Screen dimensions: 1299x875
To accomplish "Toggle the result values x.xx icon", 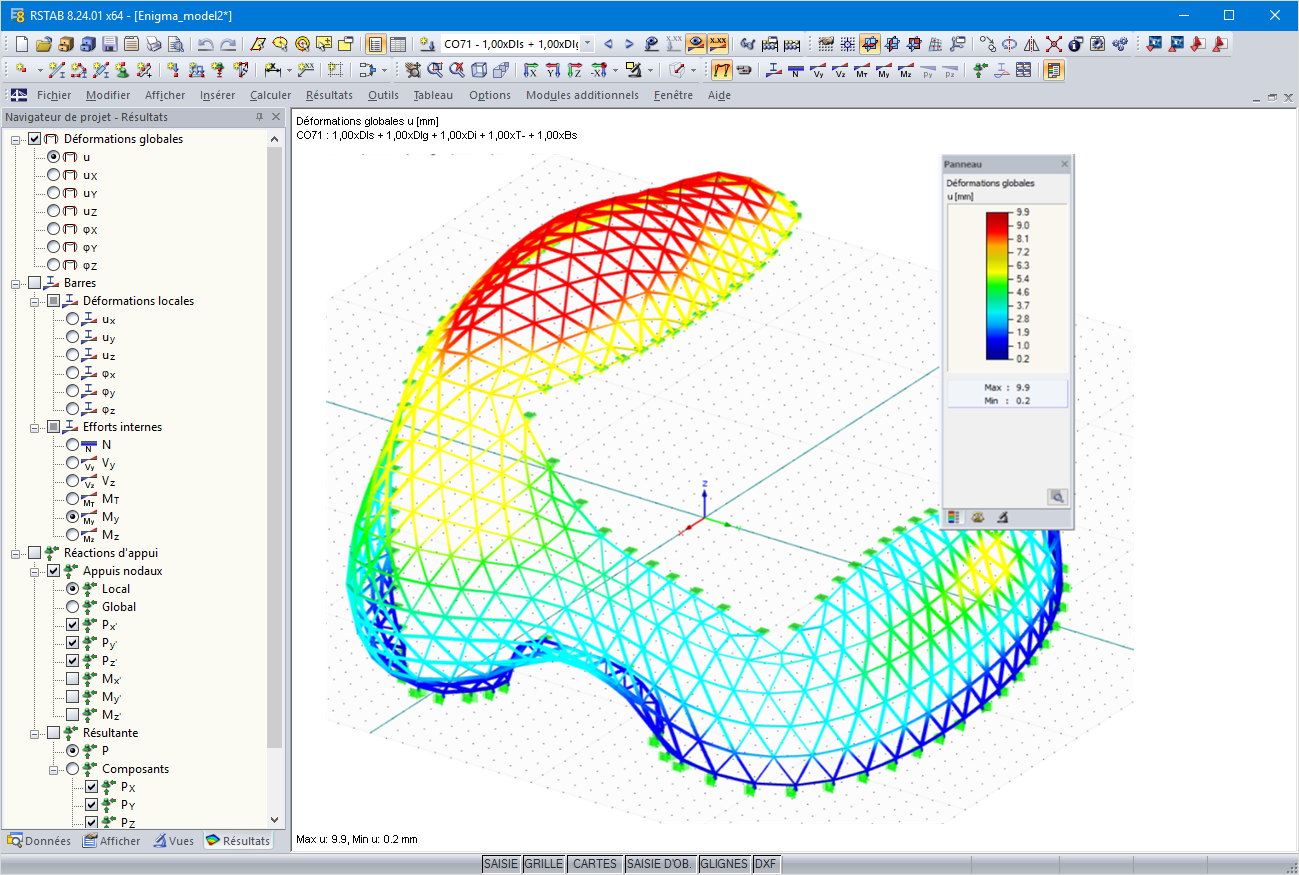I will pyautogui.click(x=718, y=44).
